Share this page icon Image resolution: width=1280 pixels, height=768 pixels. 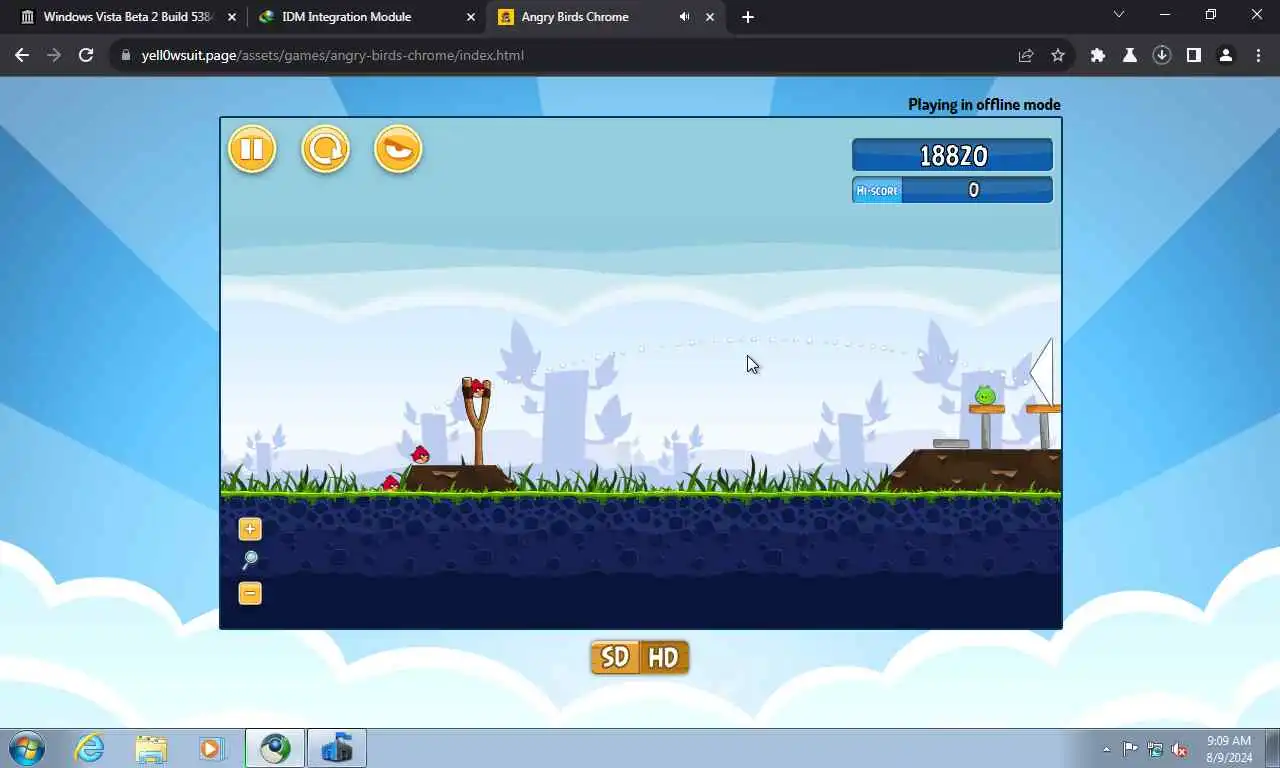(x=1026, y=55)
